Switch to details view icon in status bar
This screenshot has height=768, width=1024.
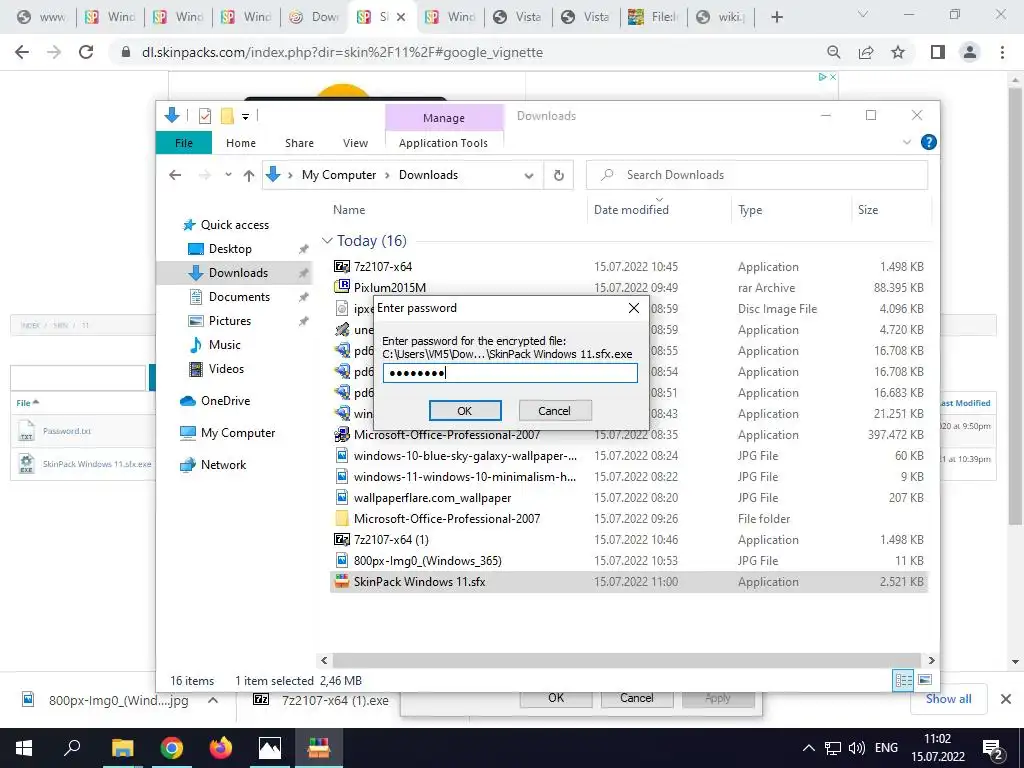point(903,680)
